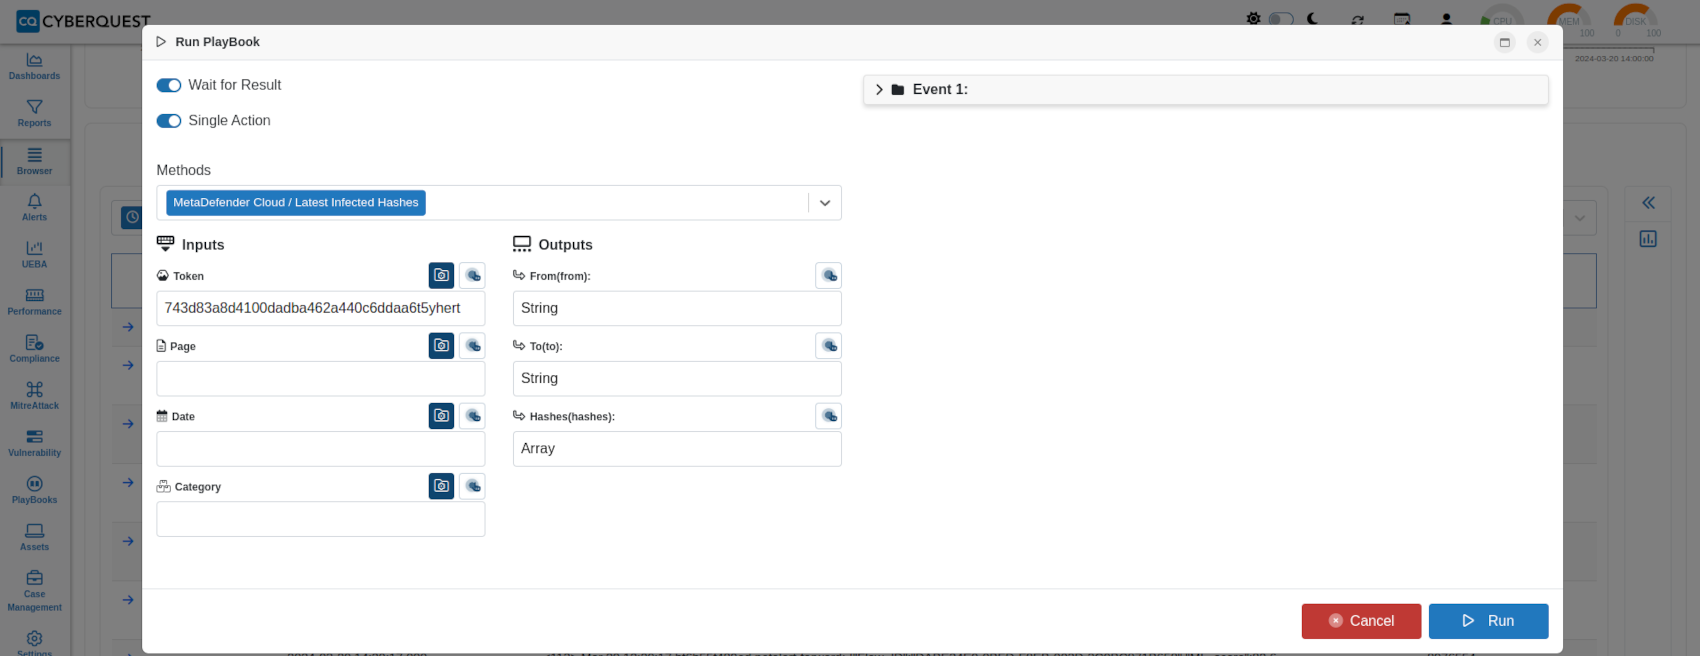The image size is (1700, 656).
Task: Click the "Run PlayBook" dialog title
Action: pyautogui.click(x=217, y=42)
